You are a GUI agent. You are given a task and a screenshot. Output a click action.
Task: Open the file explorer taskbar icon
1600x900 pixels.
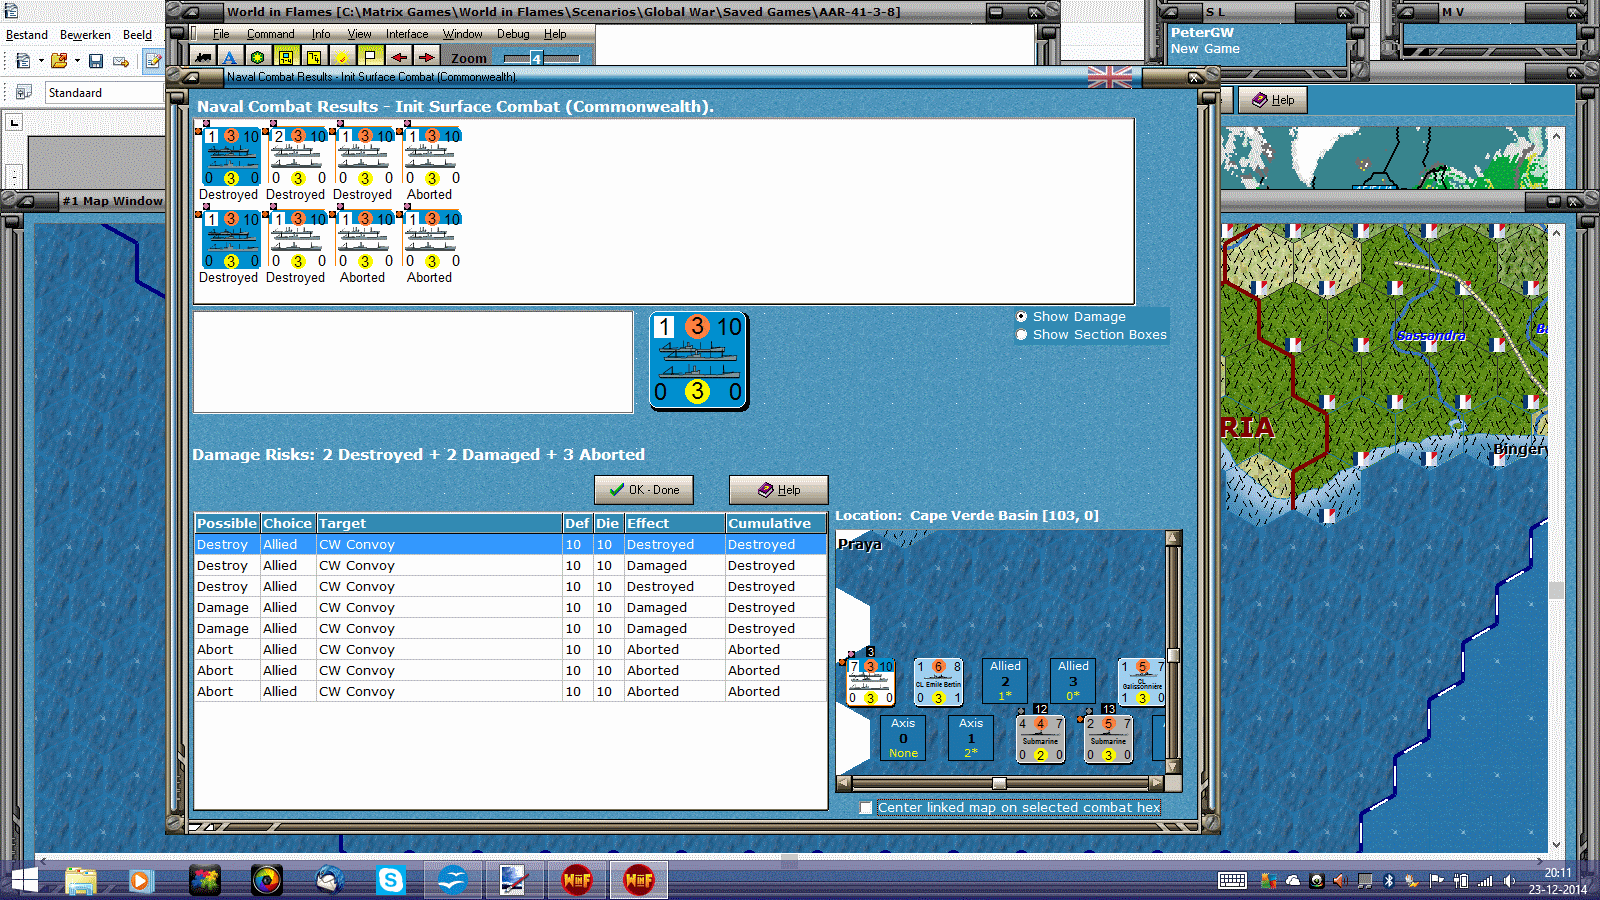click(81, 880)
